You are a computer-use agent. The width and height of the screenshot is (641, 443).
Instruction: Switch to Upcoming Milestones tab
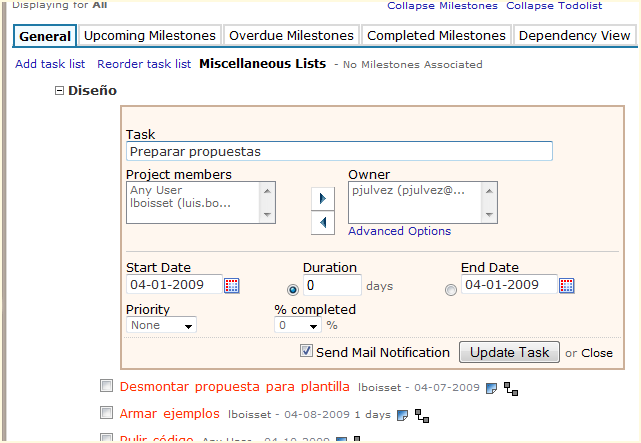tap(149, 36)
